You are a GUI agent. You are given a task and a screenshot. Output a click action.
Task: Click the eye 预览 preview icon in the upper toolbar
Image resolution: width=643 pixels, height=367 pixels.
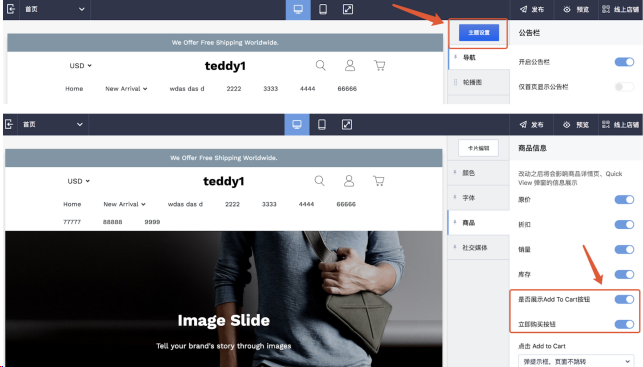[x=567, y=9]
